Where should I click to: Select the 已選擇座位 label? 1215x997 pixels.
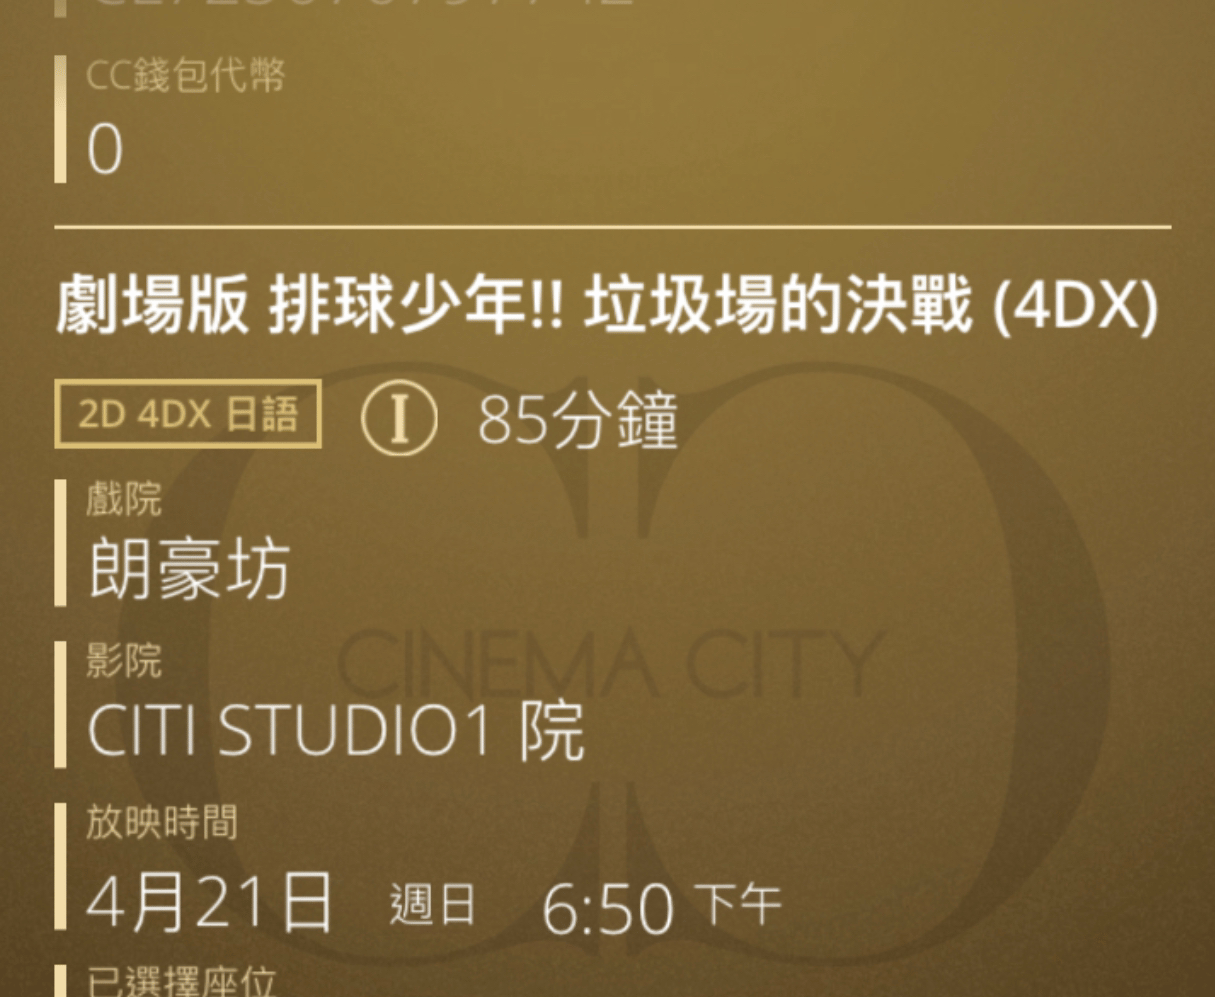point(180,982)
